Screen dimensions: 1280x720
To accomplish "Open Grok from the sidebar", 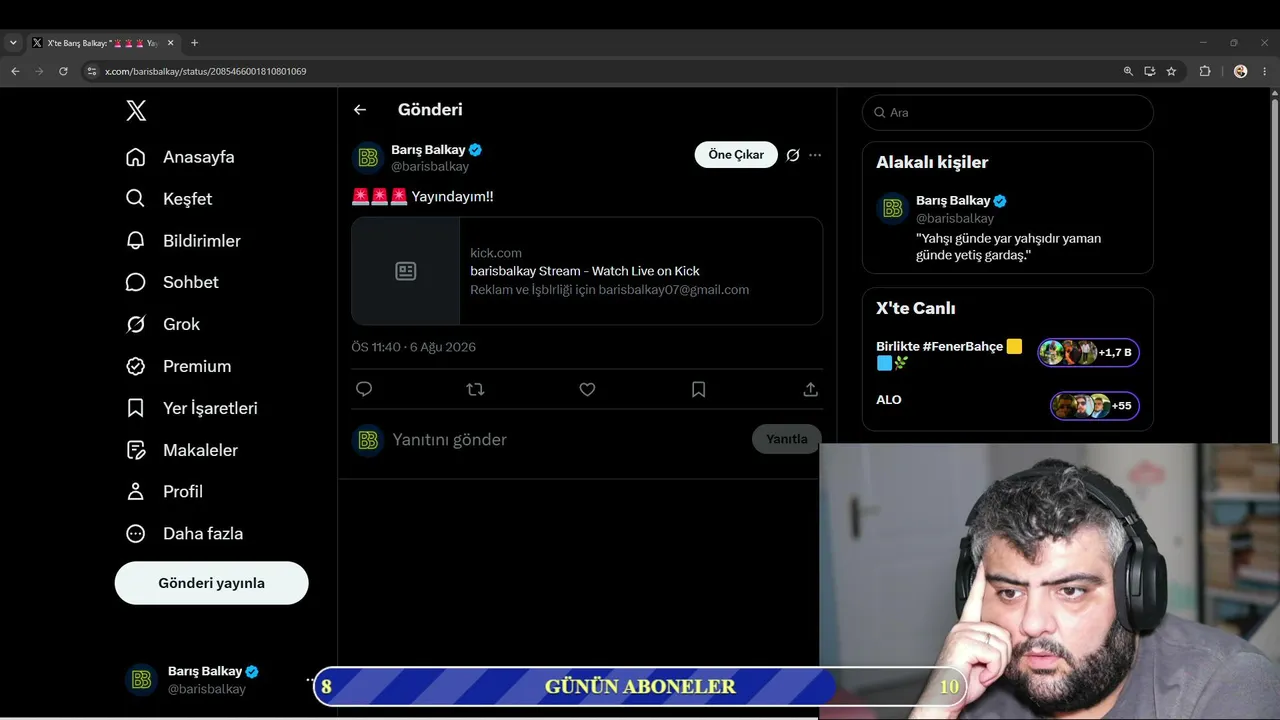I will [x=162, y=324].
